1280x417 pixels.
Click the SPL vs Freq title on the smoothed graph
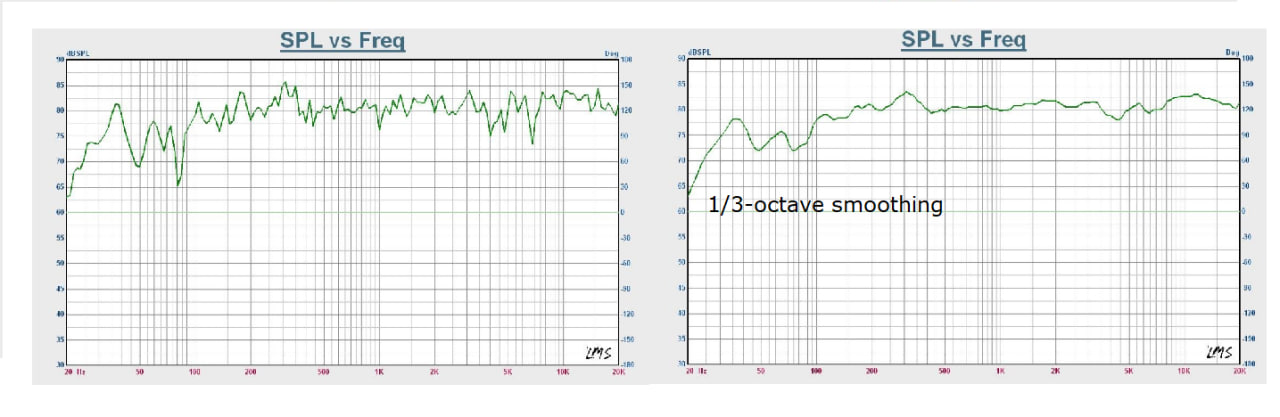963,40
